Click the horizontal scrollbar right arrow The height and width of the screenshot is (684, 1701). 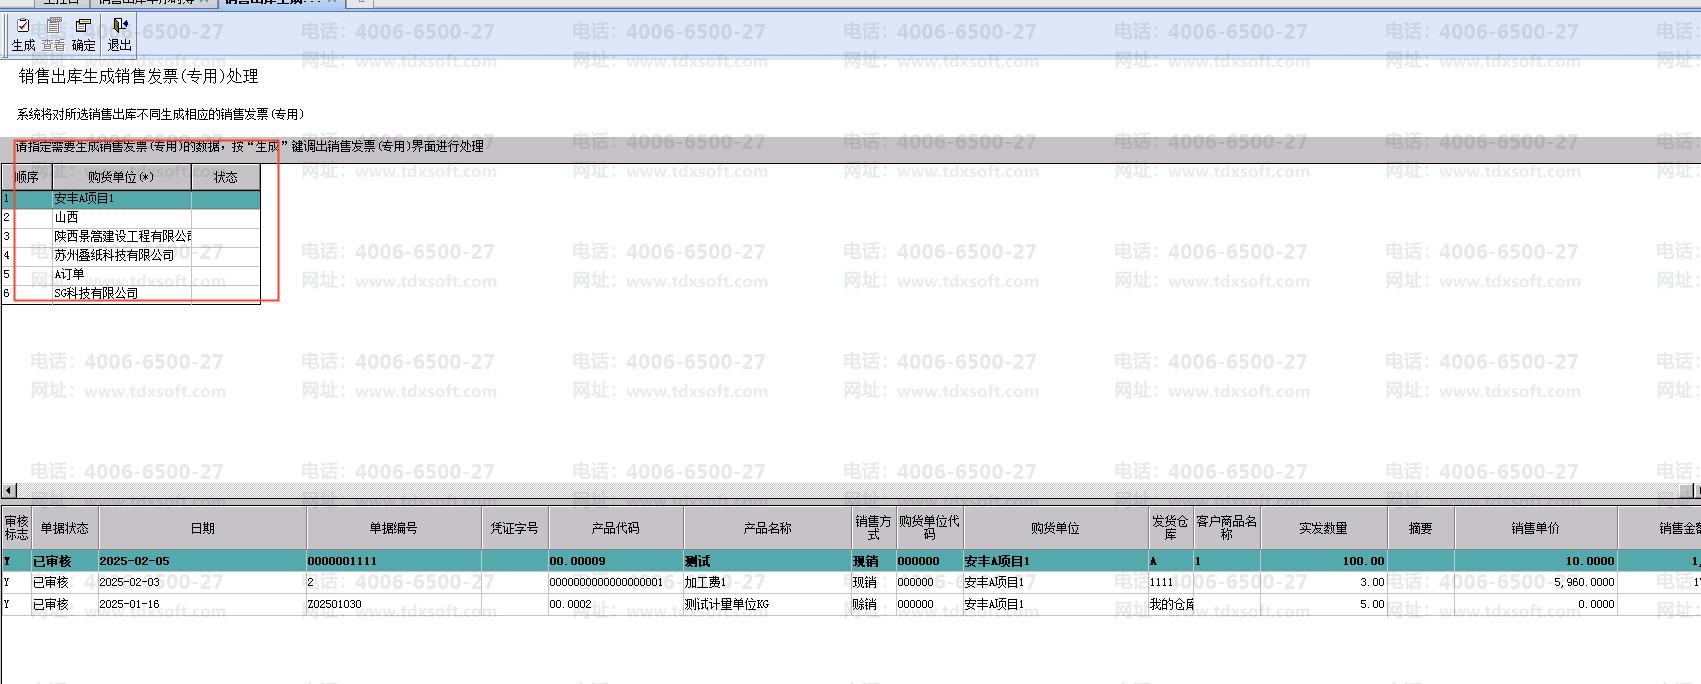click(1696, 490)
